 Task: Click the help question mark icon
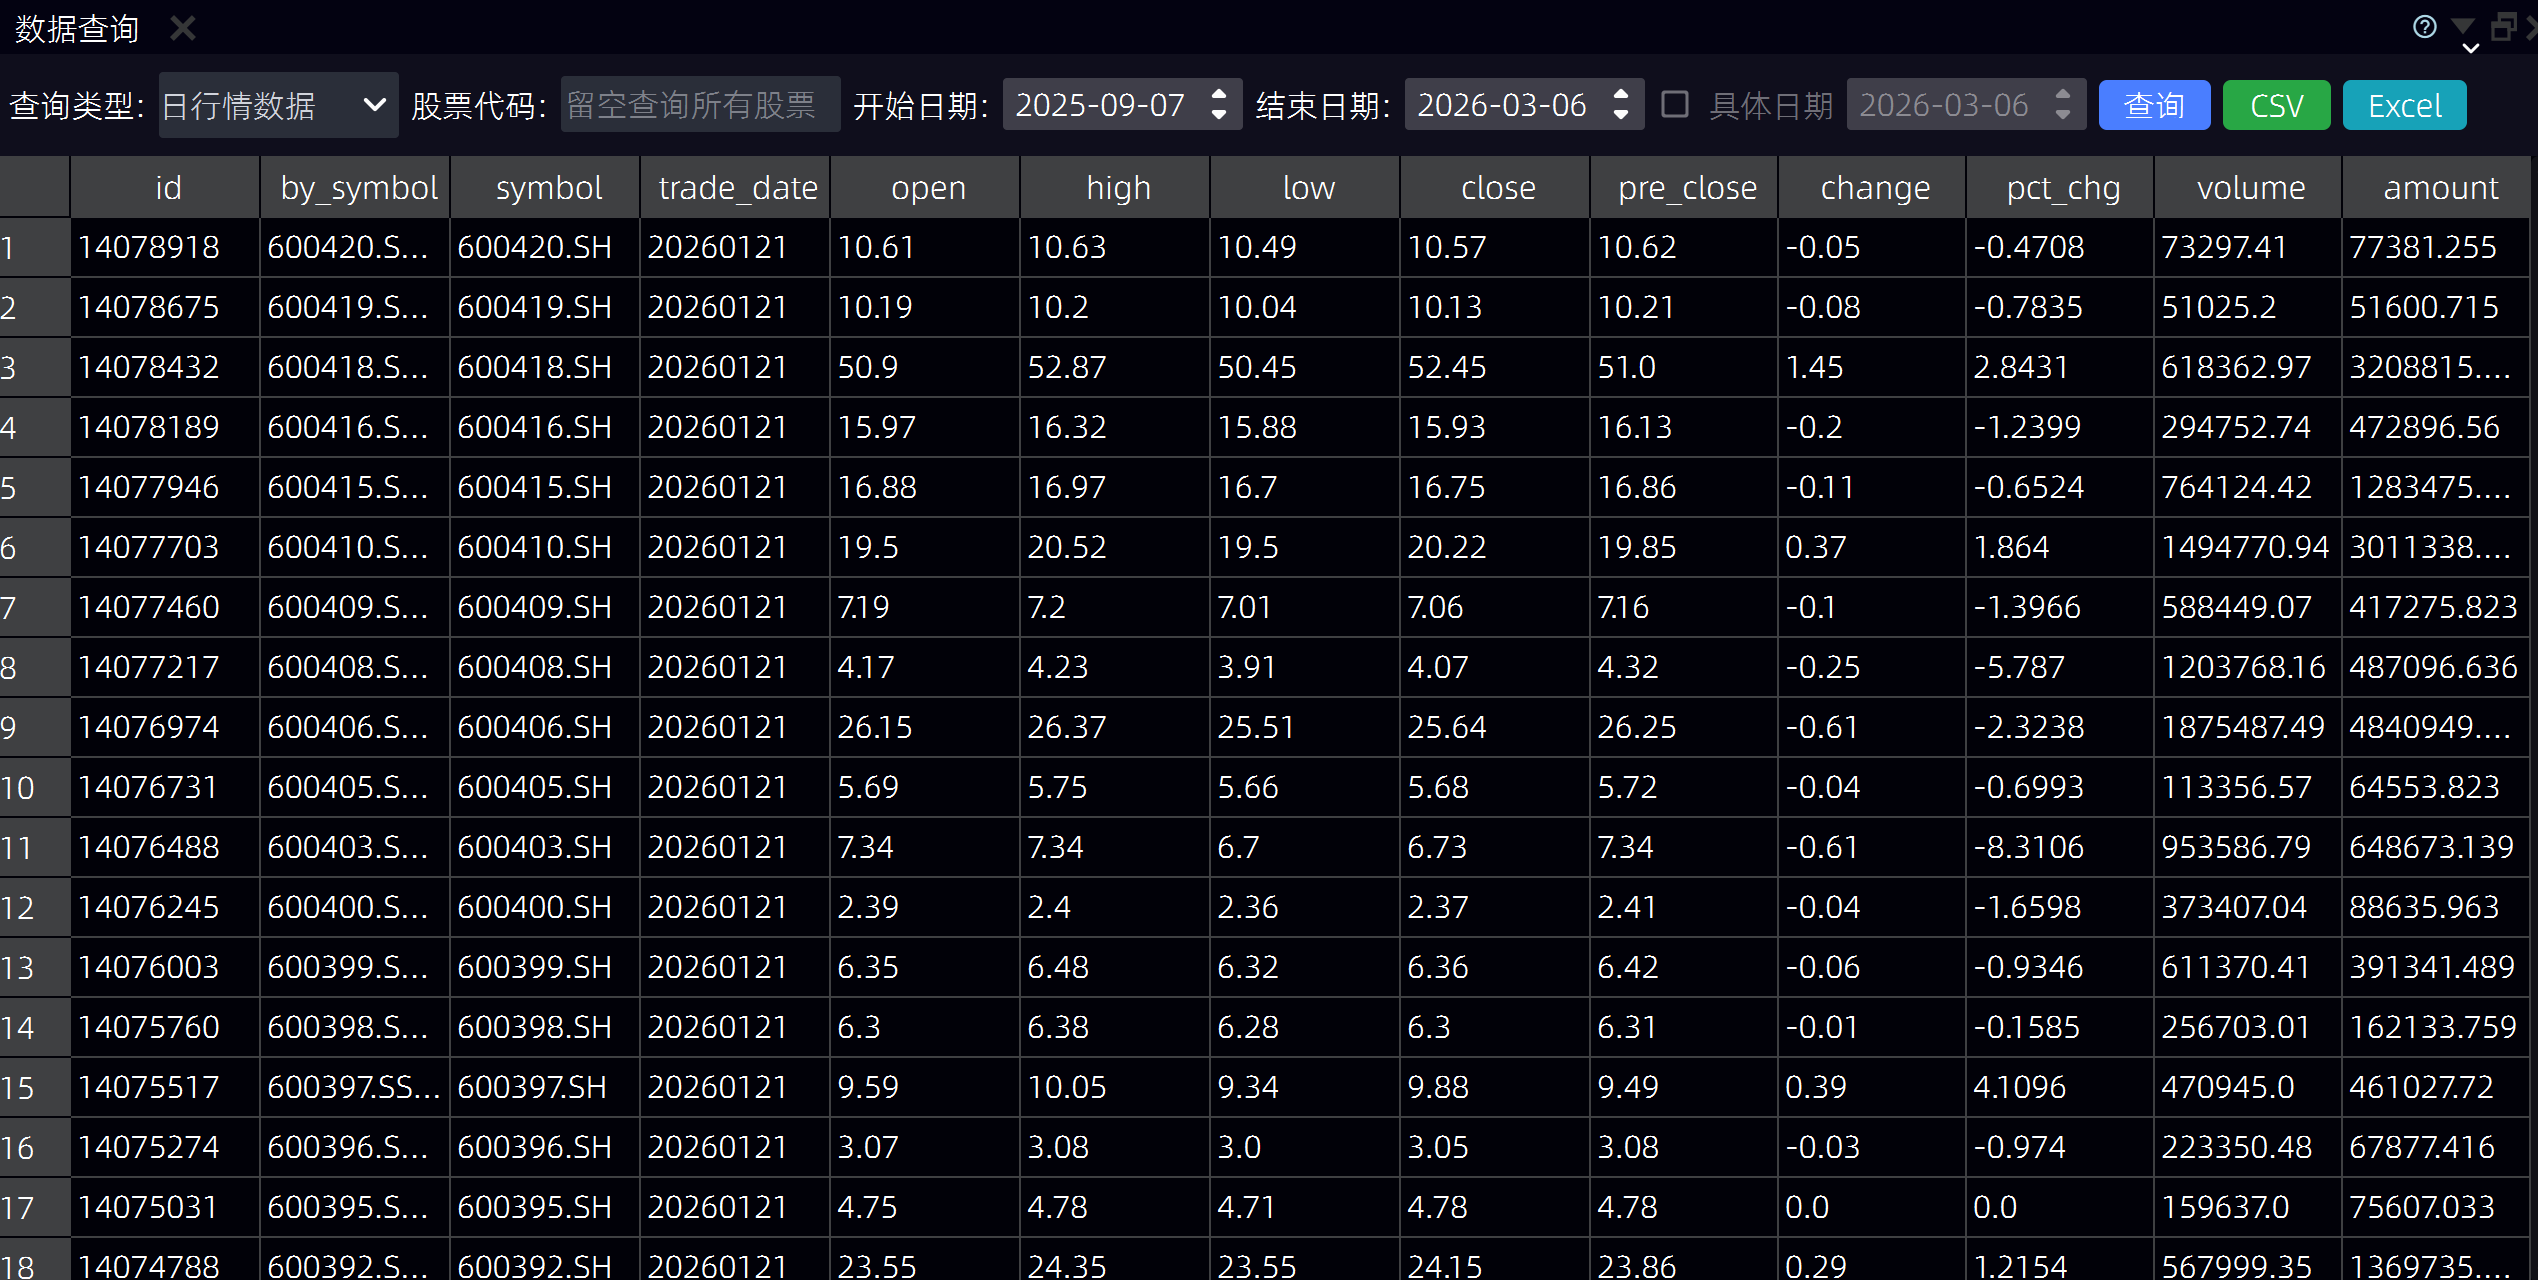click(2424, 27)
